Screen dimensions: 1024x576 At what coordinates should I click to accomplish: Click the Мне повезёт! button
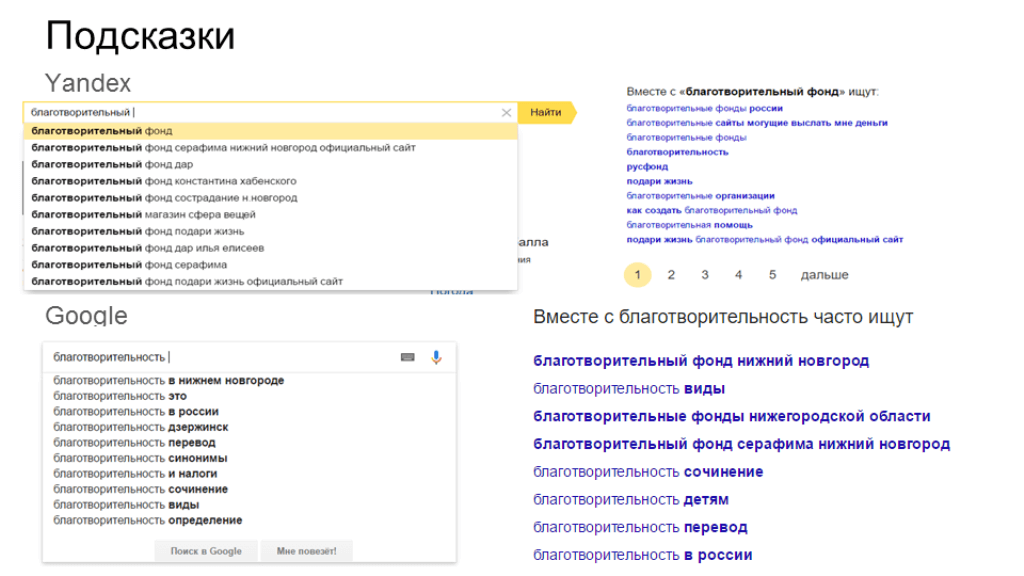point(306,551)
